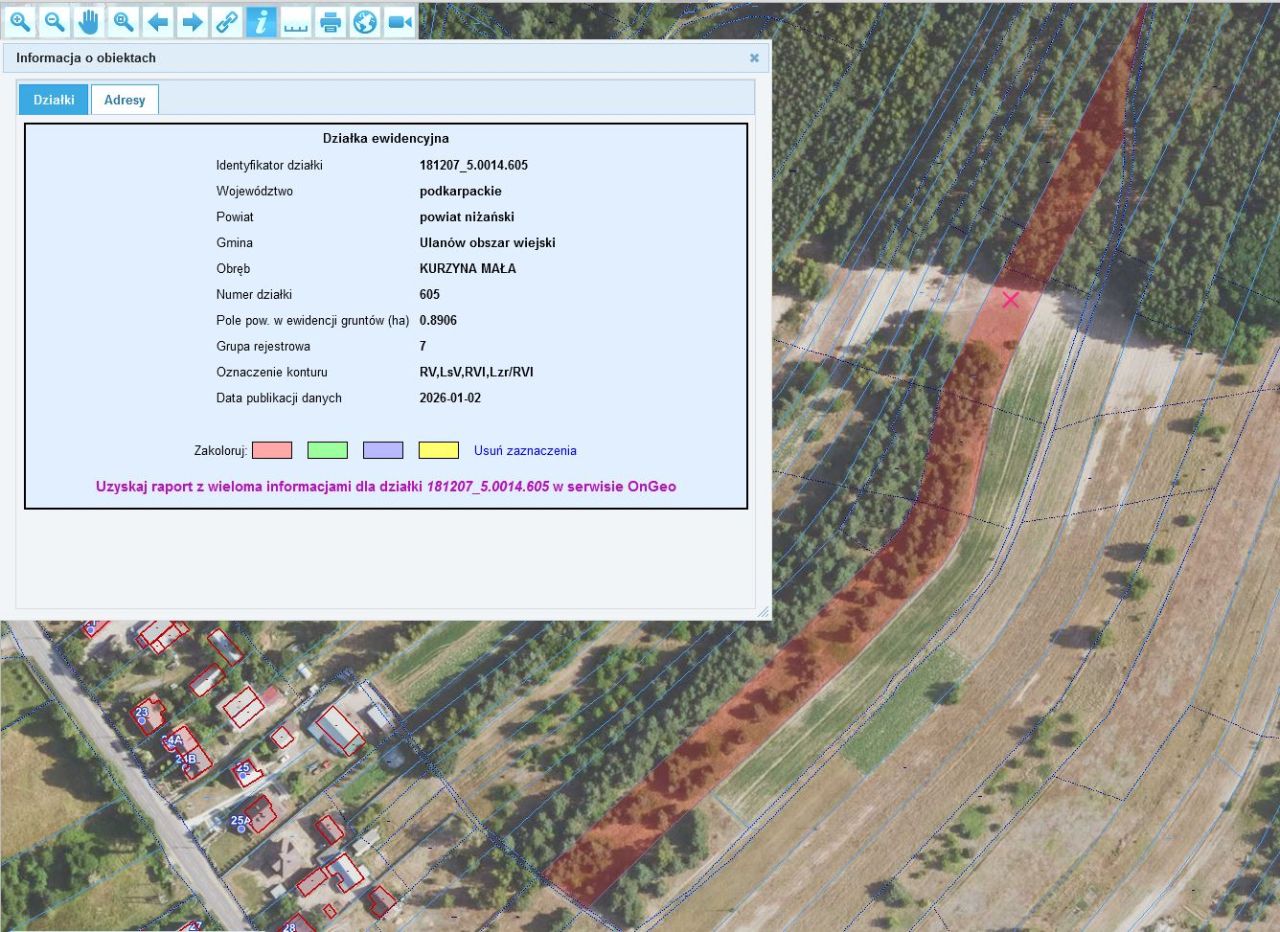Viewport: 1280px width, 932px height.
Task: Click the resize grip of info panel
Action: pos(763,611)
